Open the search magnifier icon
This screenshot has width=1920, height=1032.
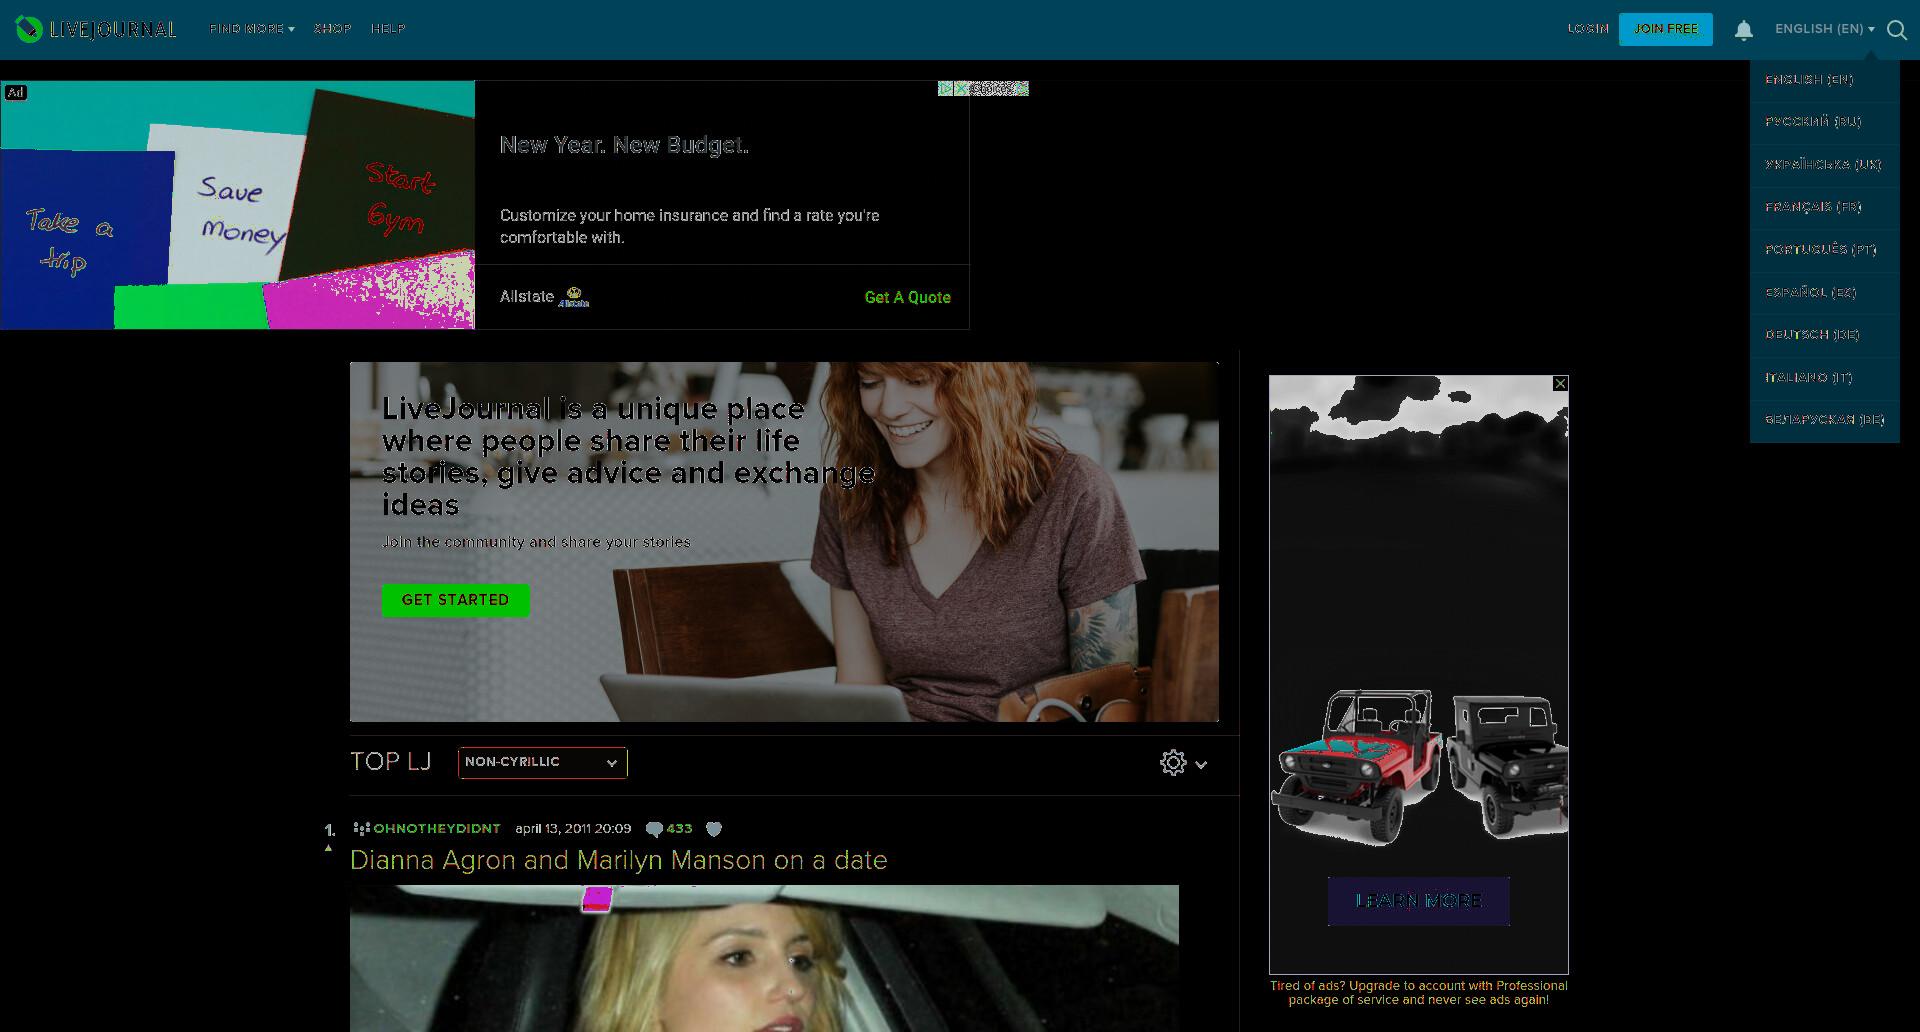click(1897, 30)
